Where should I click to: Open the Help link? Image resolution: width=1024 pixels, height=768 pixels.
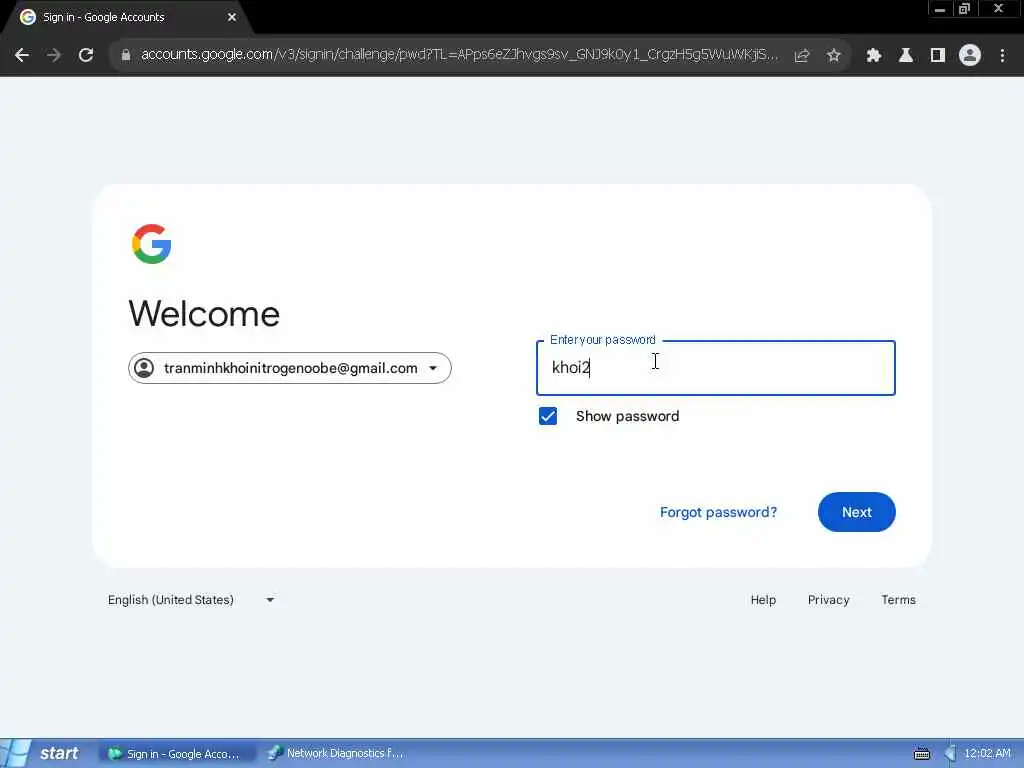click(763, 600)
